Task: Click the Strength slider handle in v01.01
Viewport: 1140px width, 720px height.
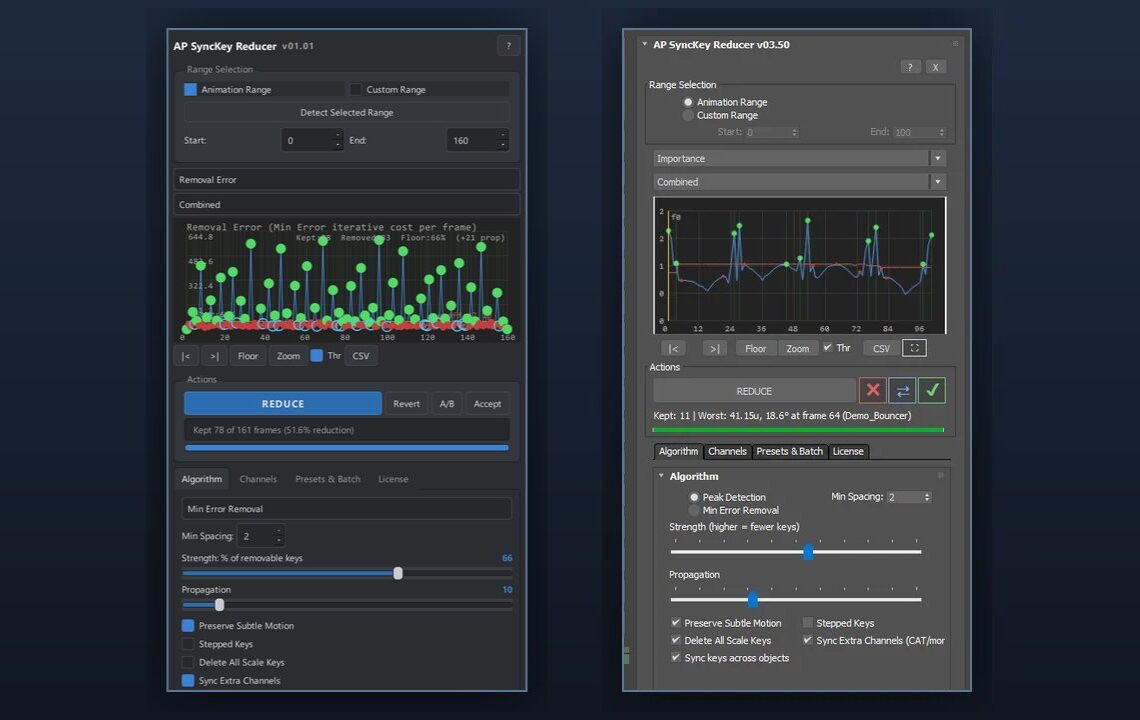Action: coord(398,573)
